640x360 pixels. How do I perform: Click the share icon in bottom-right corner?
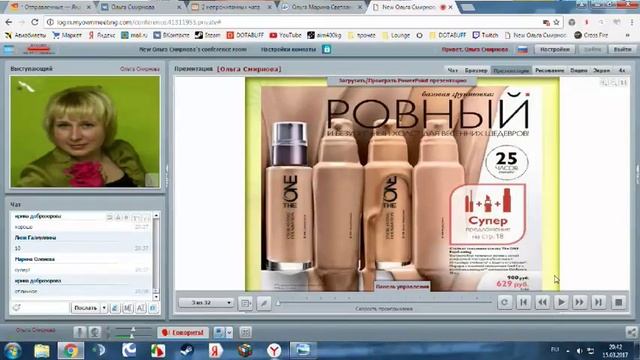pos(631,333)
